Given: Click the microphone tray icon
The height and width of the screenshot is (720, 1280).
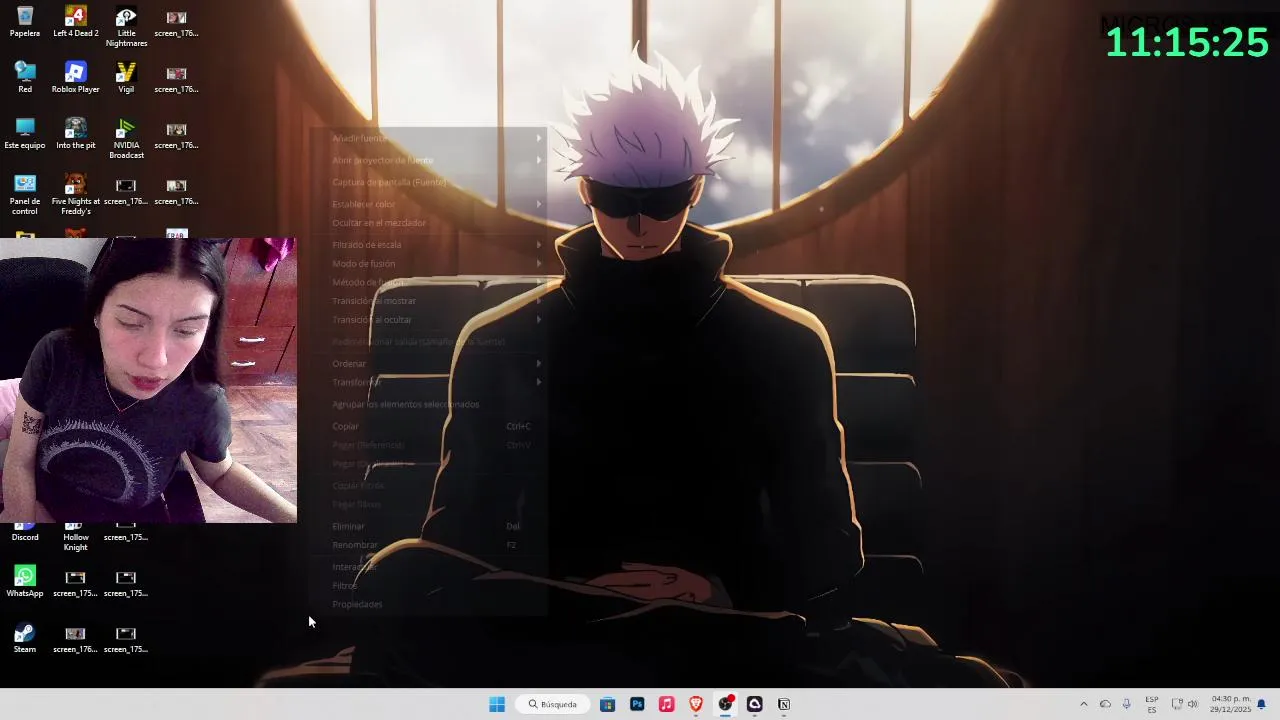Looking at the screenshot, I should [1126, 704].
